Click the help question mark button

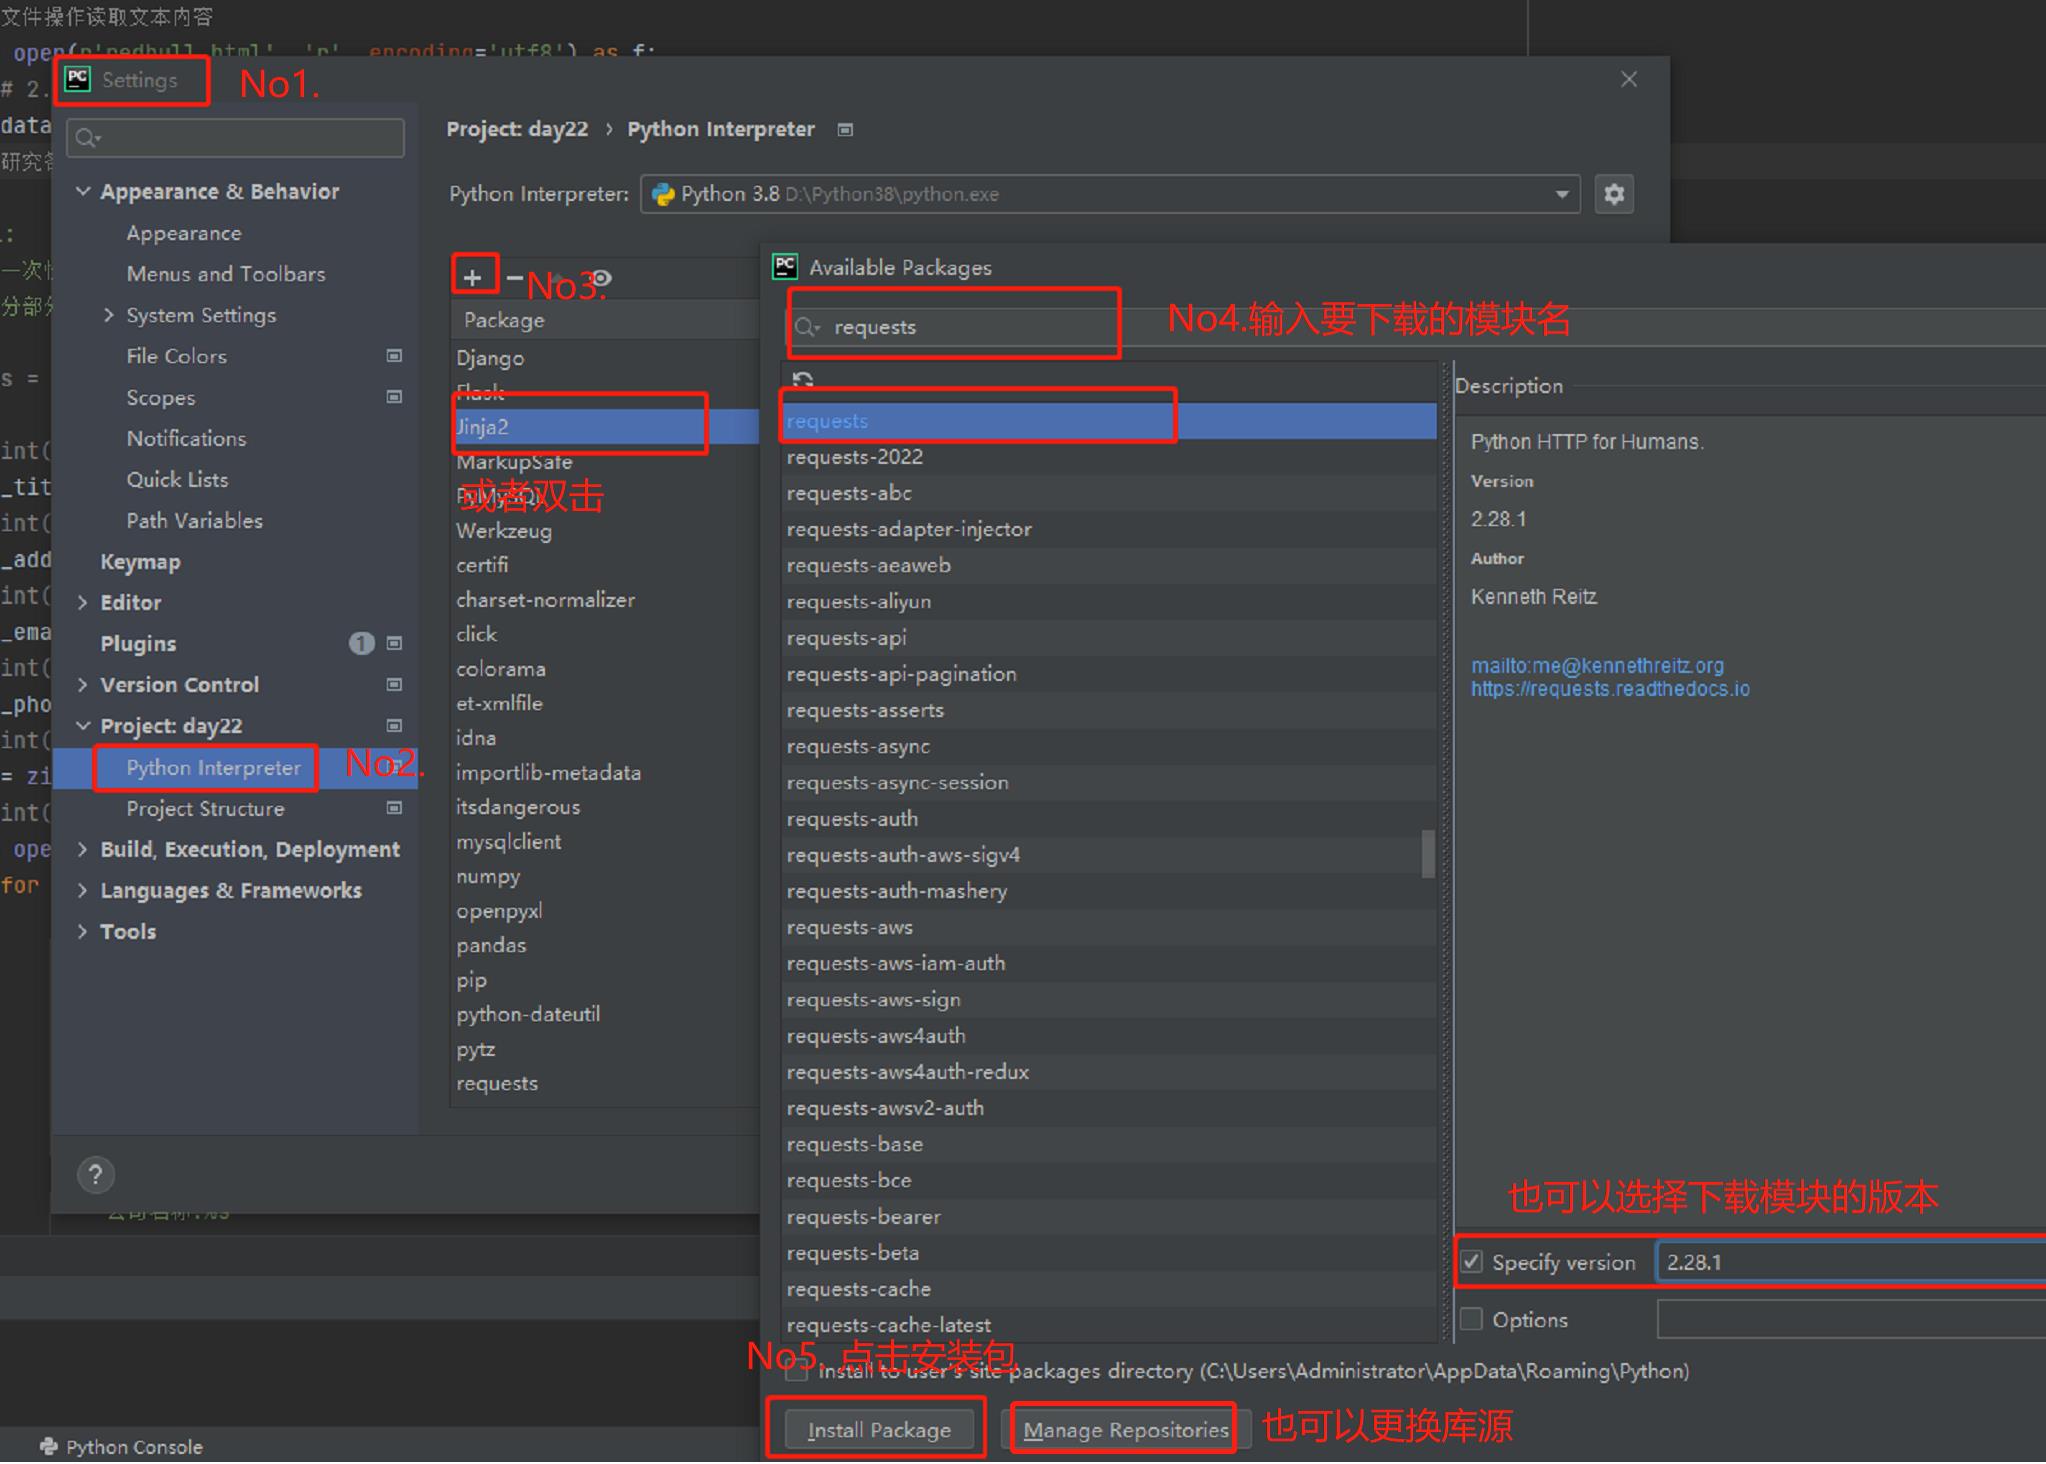tap(96, 1174)
